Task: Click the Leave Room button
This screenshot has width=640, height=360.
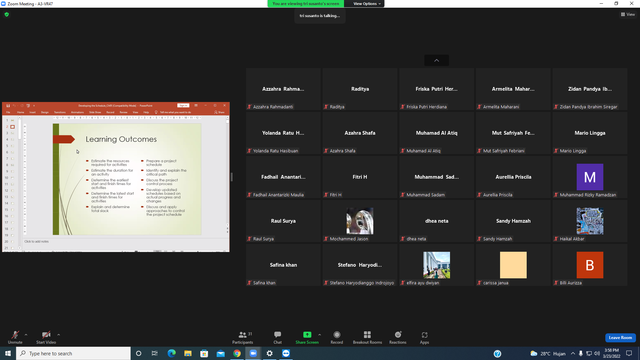Action: click(x=620, y=338)
